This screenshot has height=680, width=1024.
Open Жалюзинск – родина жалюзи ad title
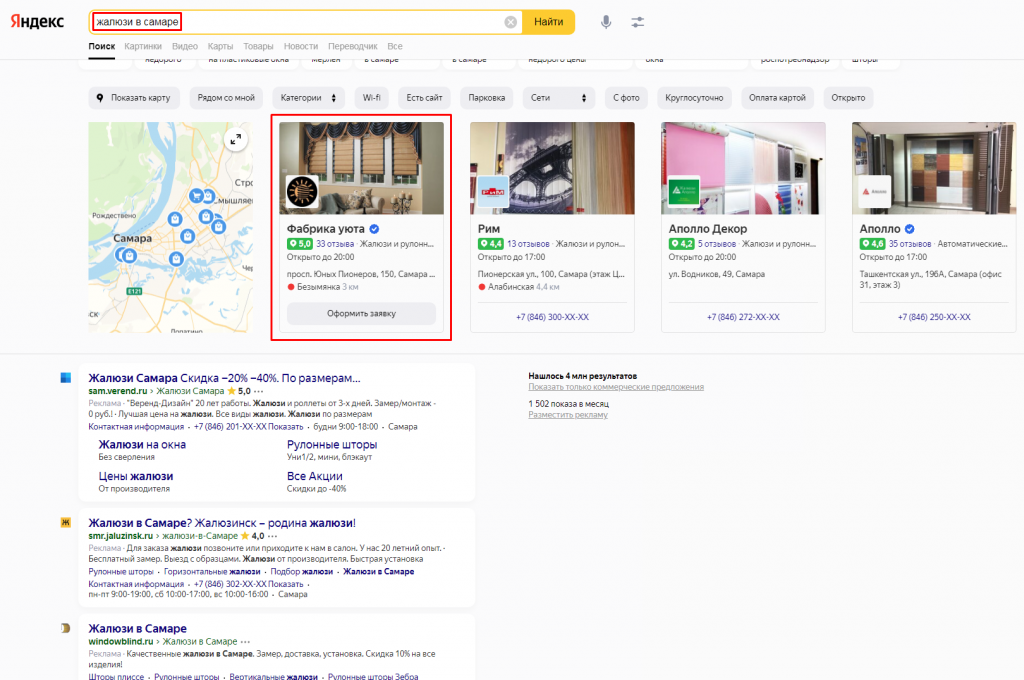point(222,523)
